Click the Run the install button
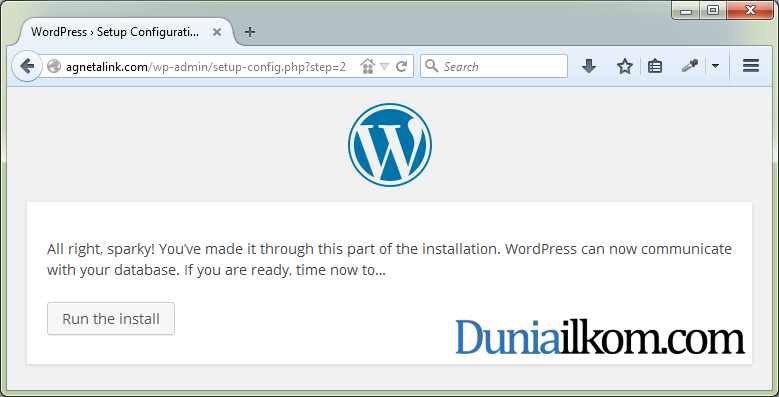Screen dimensions: 779x397 click(111, 318)
